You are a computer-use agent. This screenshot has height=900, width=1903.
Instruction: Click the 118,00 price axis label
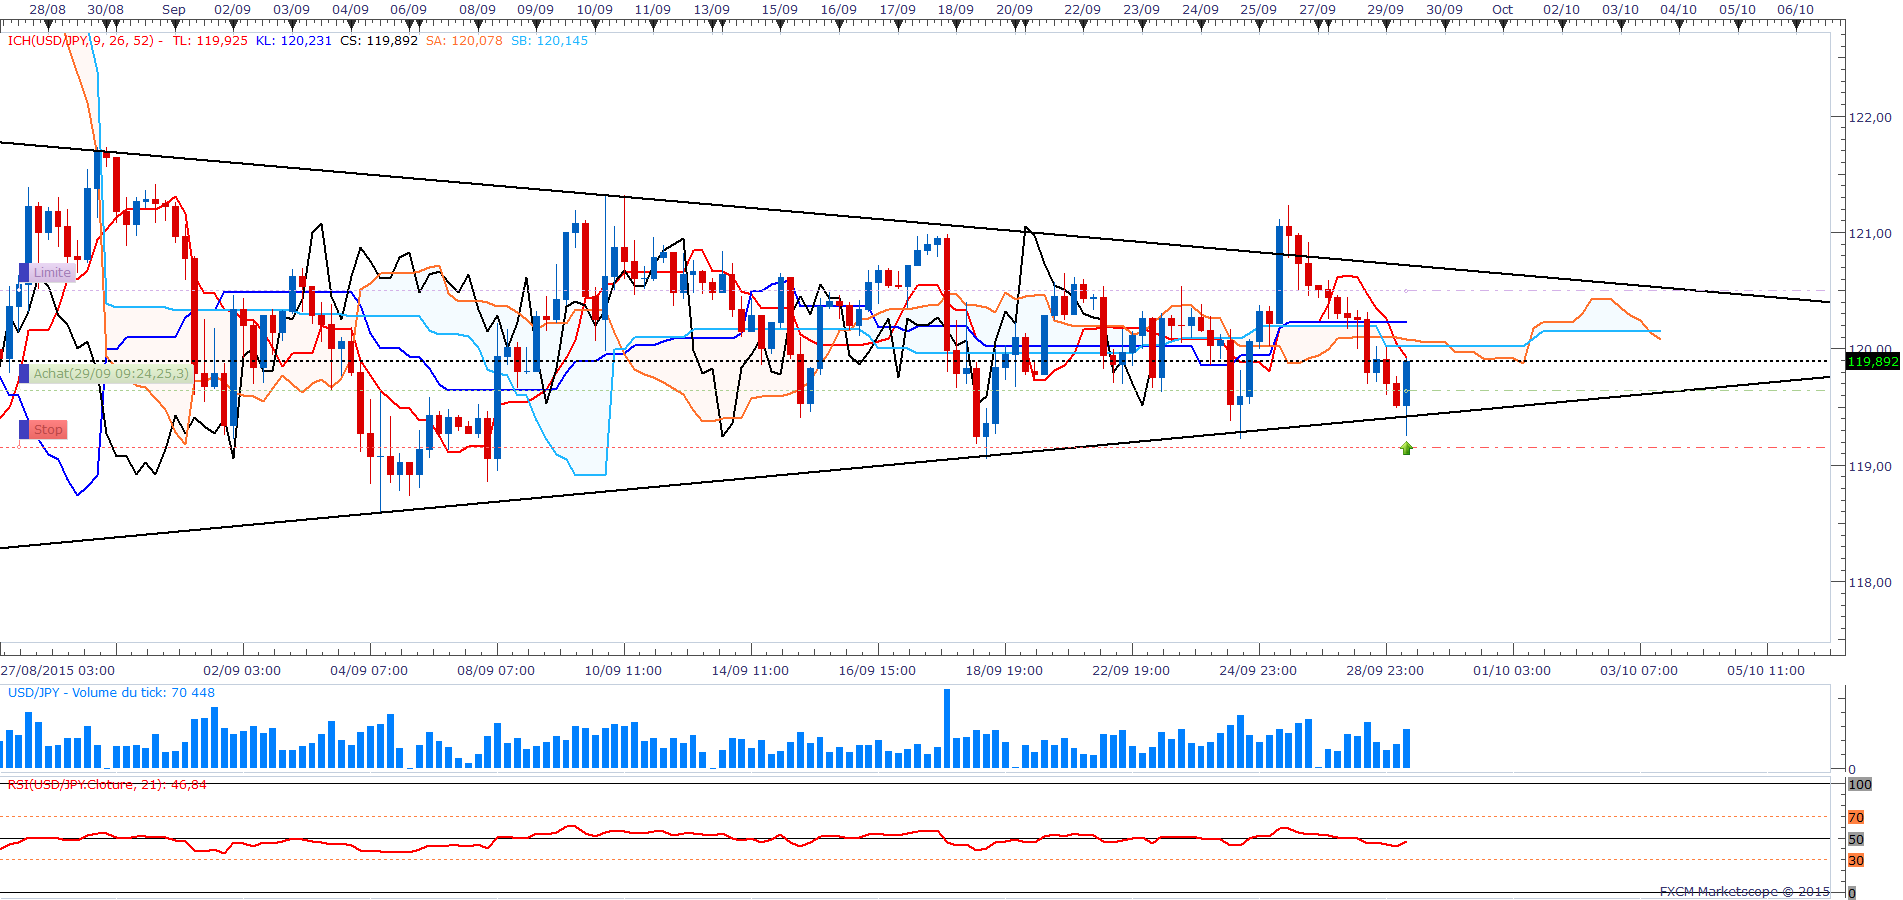tap(1870, 583)
